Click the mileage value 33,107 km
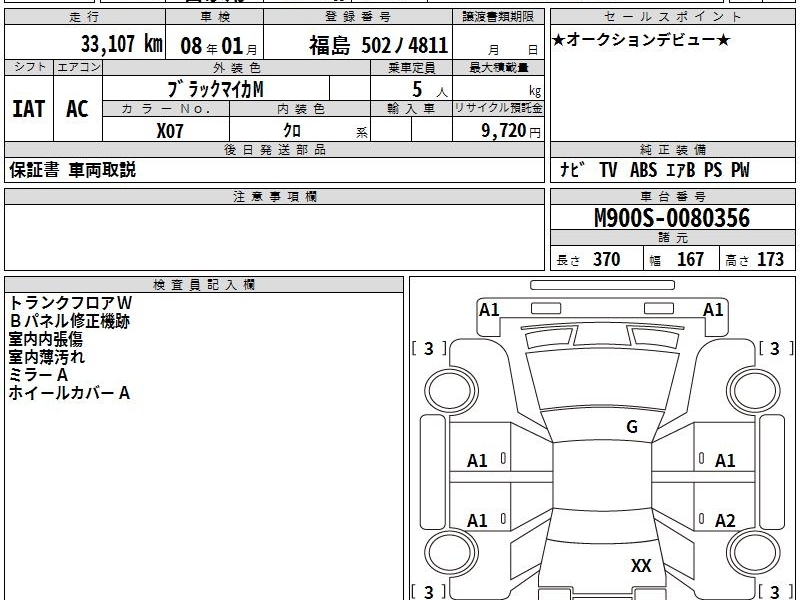 tap(121, 44)
